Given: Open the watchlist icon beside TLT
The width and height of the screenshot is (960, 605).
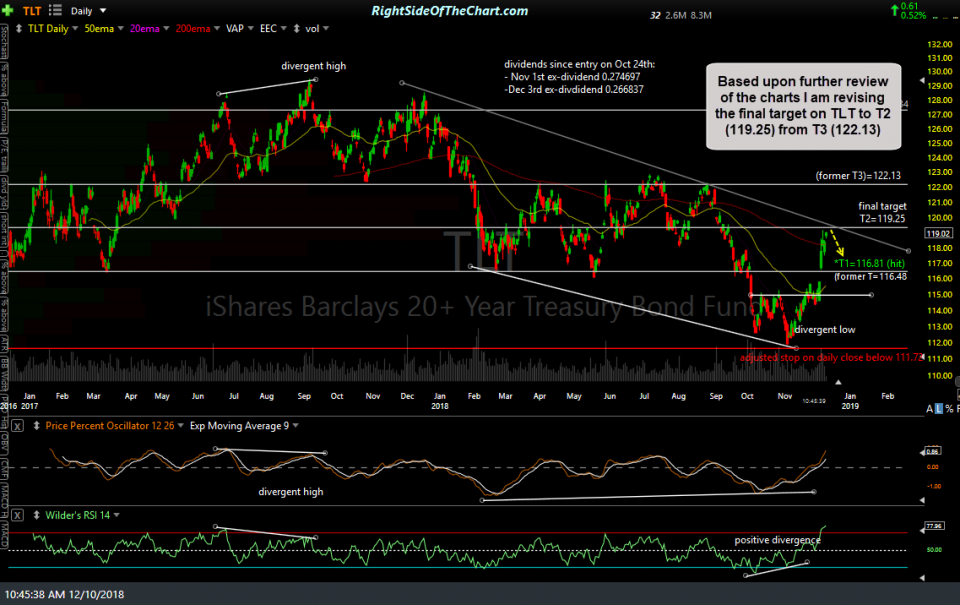Looking at the screenshot, I should point(55,11).
